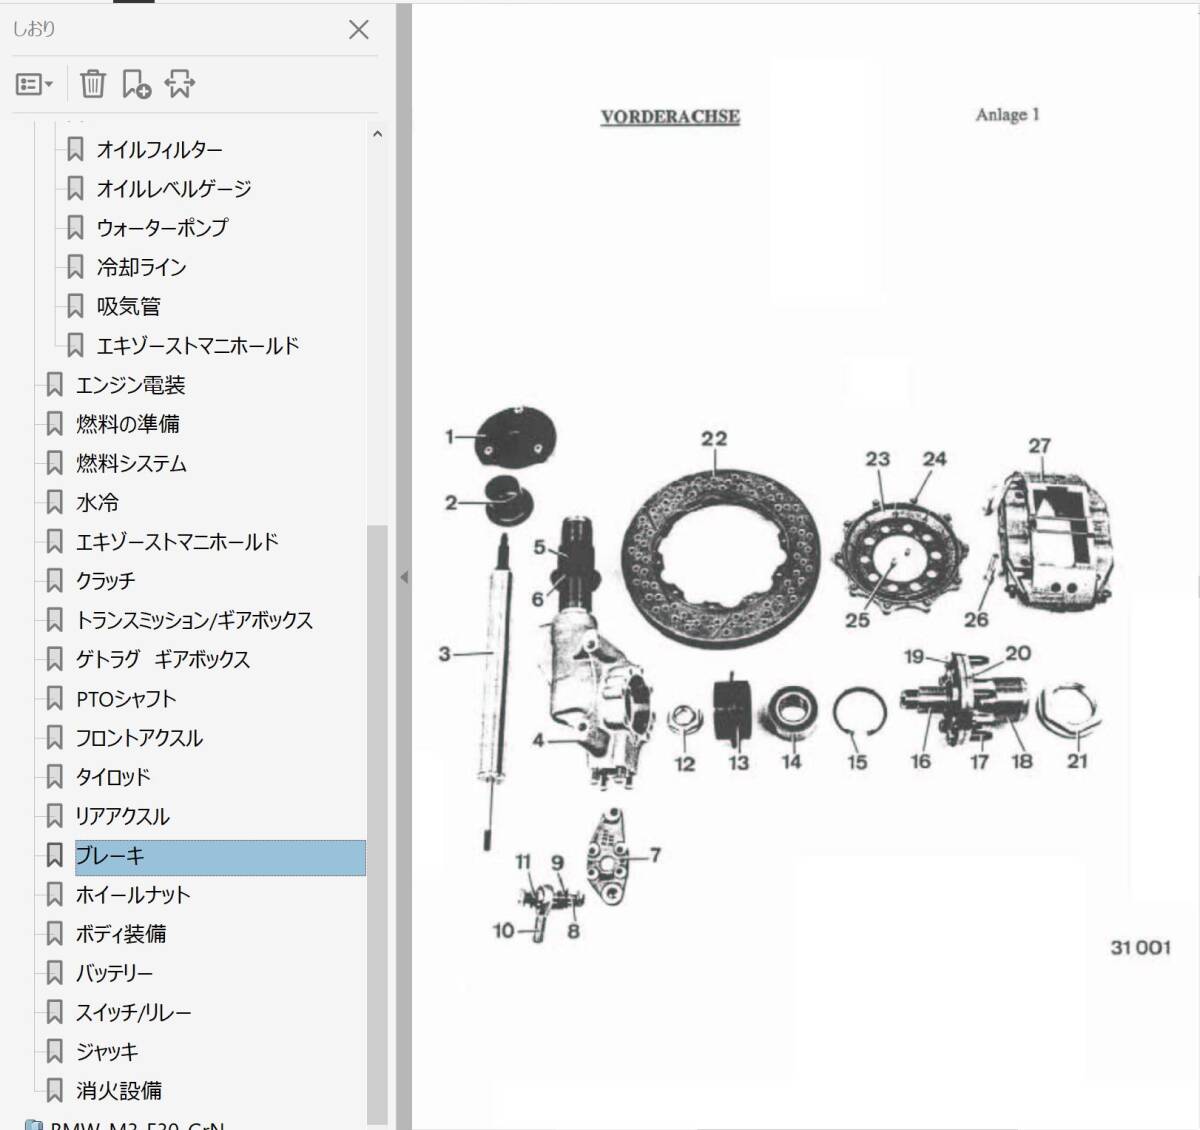Screen dimensions: 1200x1130
Task: Jump to the 水冷 bookmark
Action: pos(97,502)
